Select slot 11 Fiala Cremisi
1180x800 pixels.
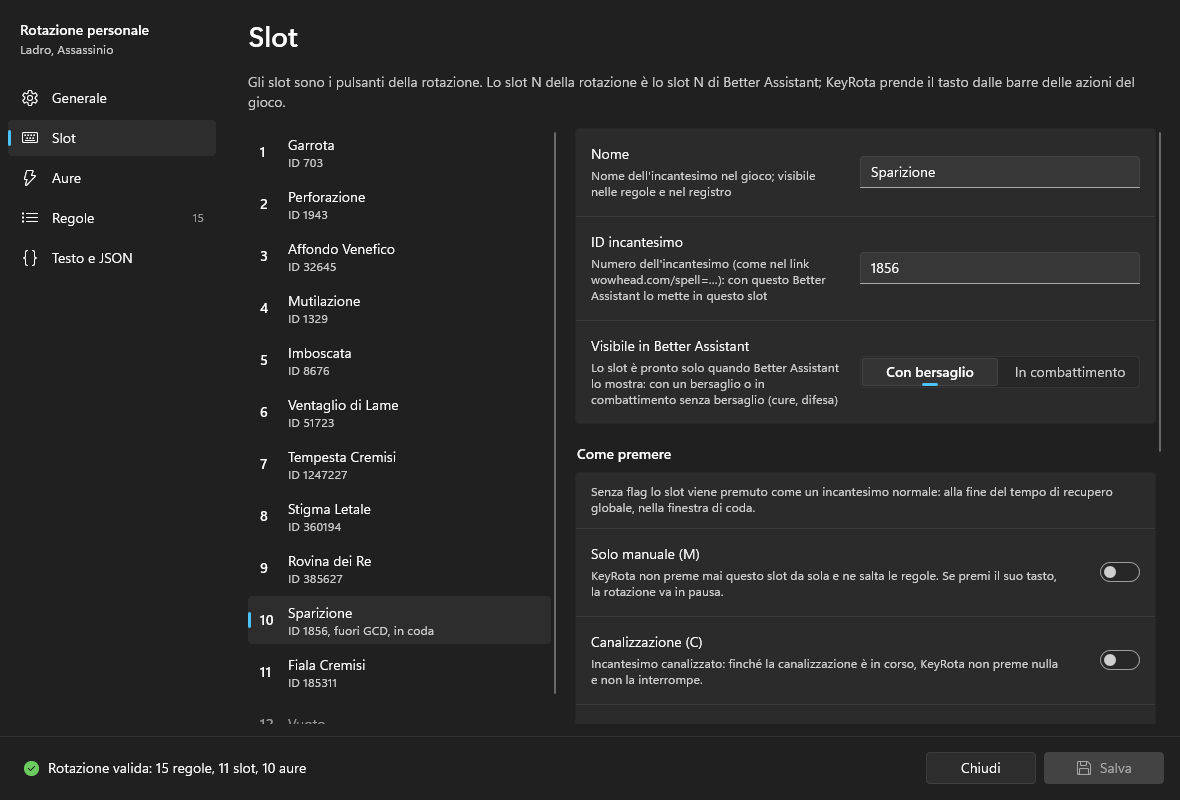[x=399, y=672]
